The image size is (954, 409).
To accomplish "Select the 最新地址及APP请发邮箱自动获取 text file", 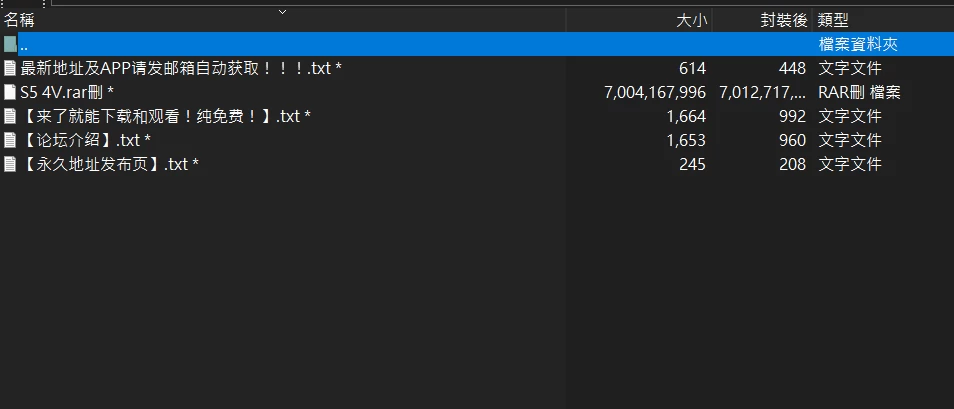I will [x=181, y=68].
